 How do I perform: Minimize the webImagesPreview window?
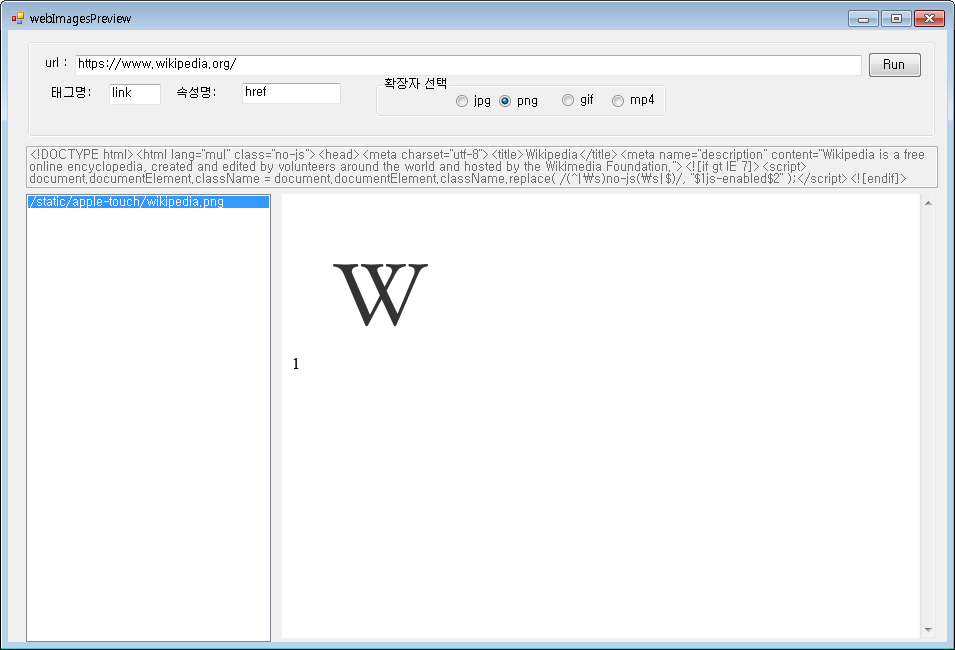(863, 19)
